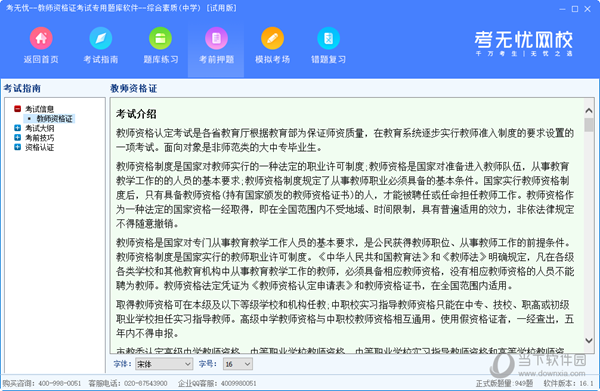Select the 教师资格证 tree item
Screen dimensions: 600x391
coord(54,119)
